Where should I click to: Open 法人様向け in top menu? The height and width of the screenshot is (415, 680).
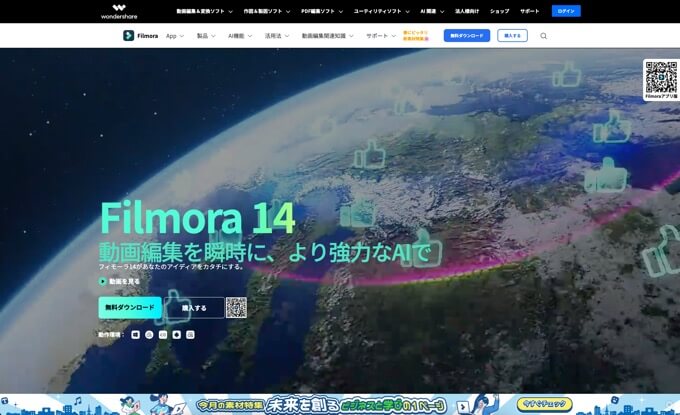467,11
